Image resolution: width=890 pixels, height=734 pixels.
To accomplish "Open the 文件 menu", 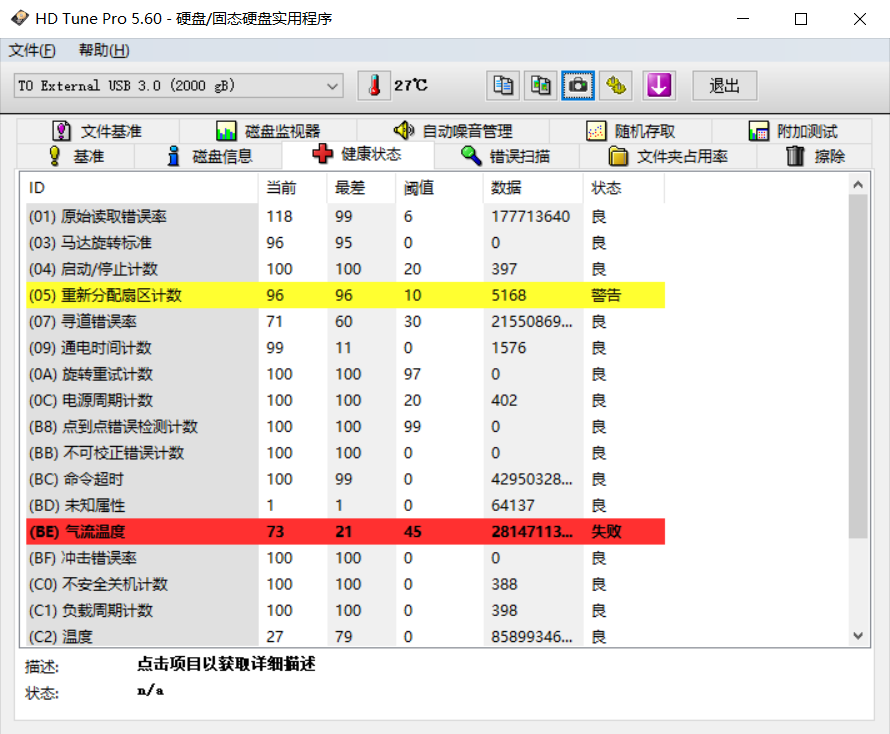I will [x=32, y=50].
